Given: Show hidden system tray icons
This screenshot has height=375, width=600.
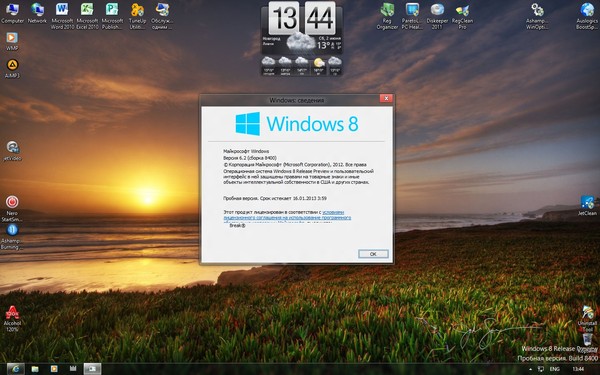Looking at the screenshot, I should 530,369.
